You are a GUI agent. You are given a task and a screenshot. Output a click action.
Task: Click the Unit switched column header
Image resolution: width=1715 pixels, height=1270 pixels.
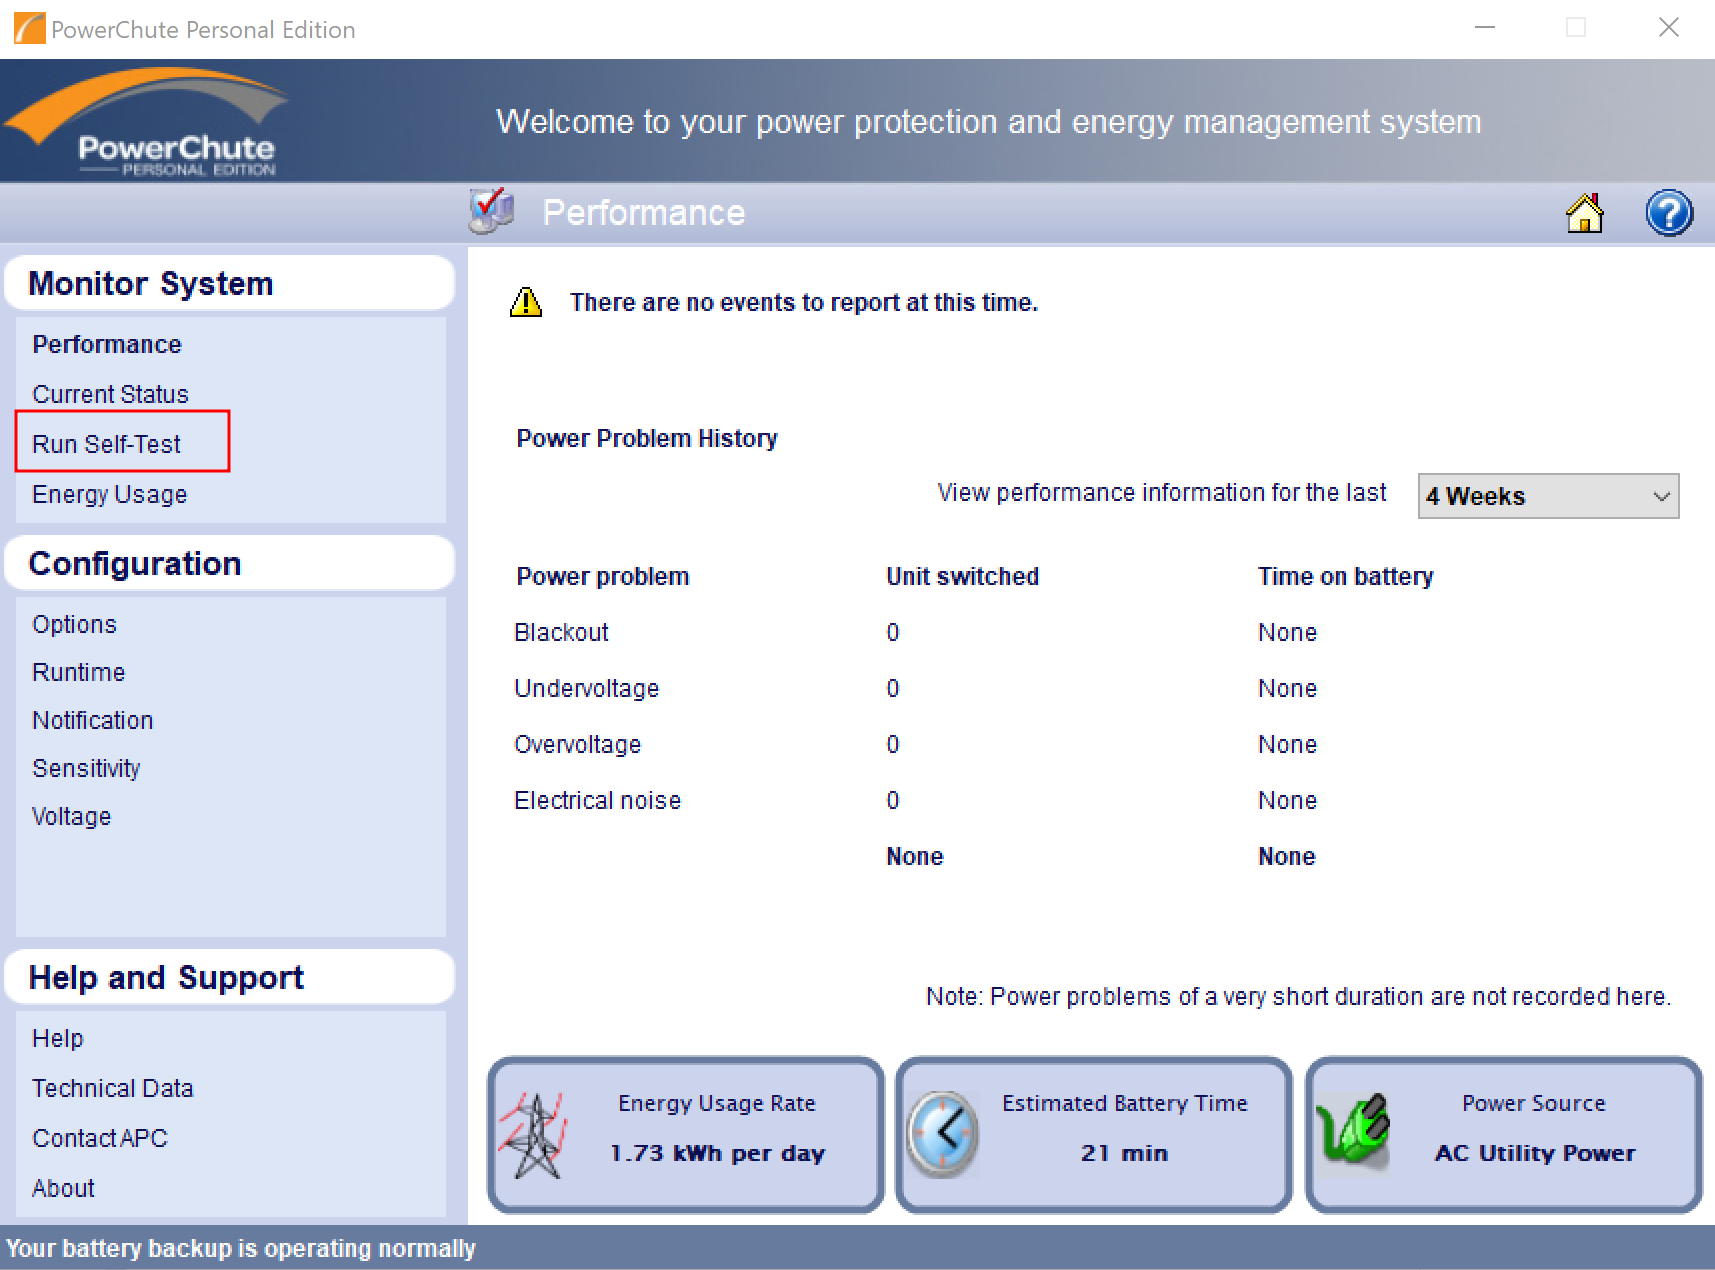(x=962, y=576)
